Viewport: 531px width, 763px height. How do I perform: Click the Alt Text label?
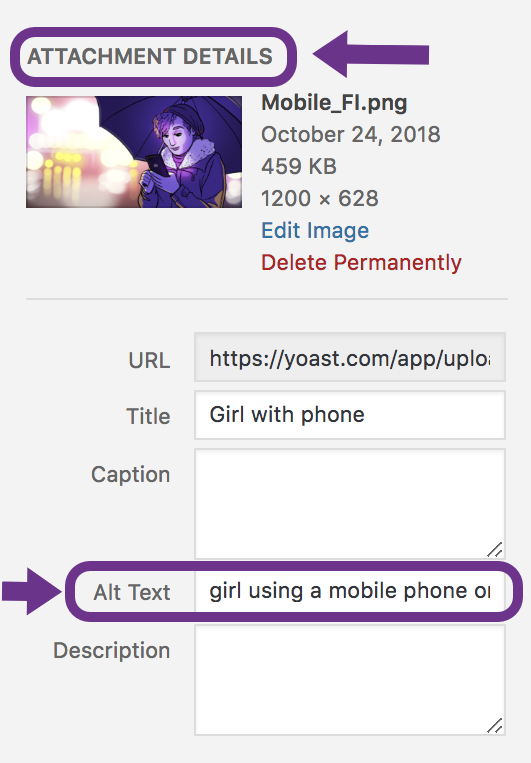[132, 592]
